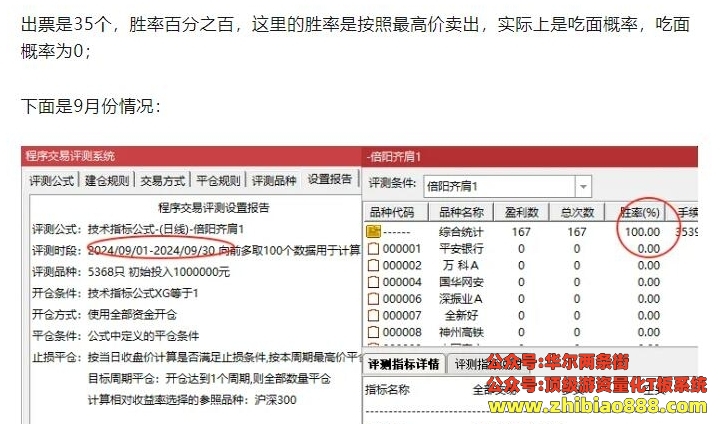Select the 综合统计 row name
The height and width of the screenshot is (424, 723).
461,232
